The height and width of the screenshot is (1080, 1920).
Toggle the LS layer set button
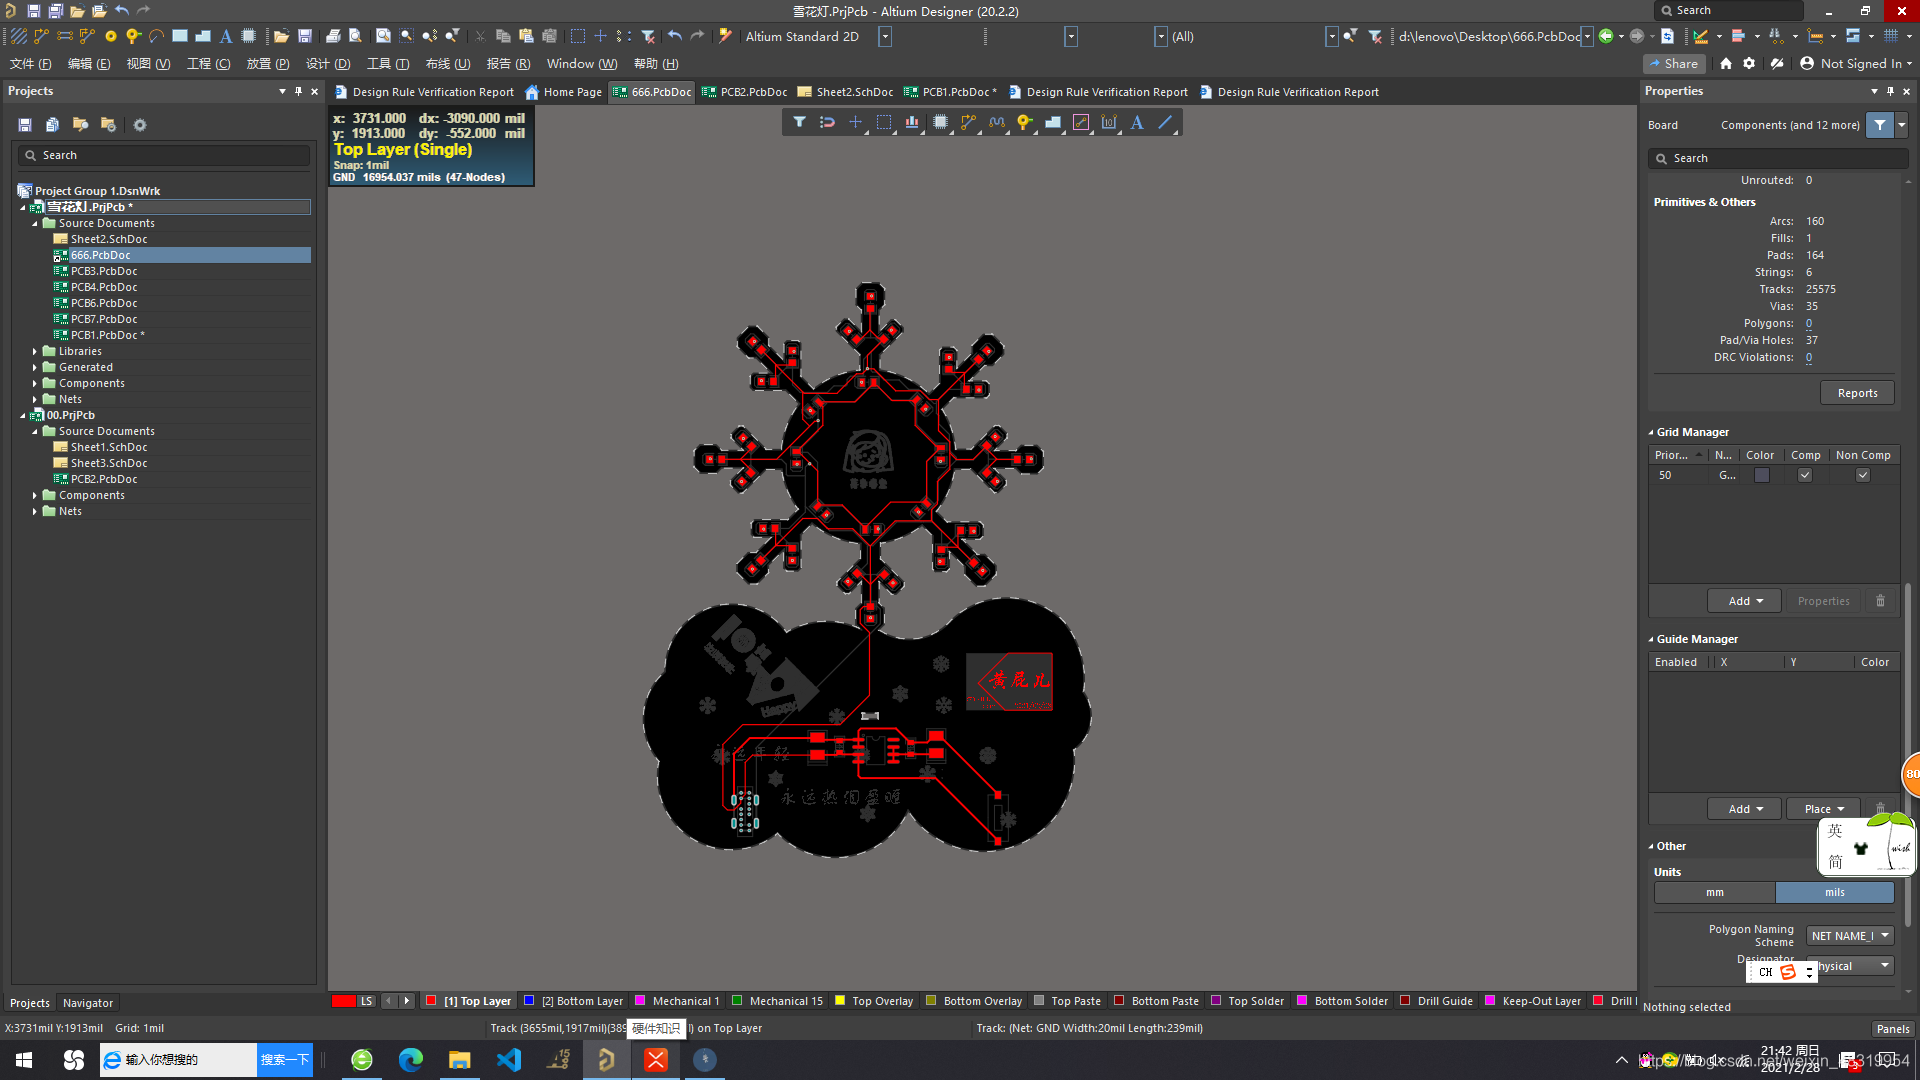(x=367, y=1001)
